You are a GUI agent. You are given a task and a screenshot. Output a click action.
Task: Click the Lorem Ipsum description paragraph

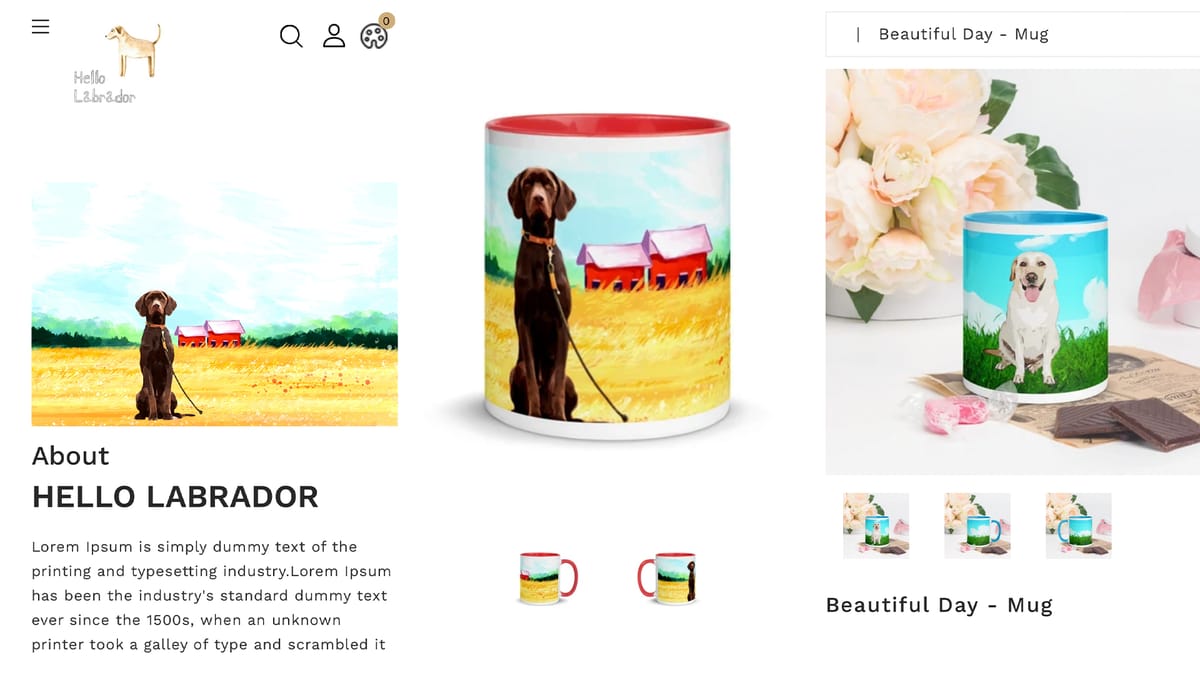211,596
